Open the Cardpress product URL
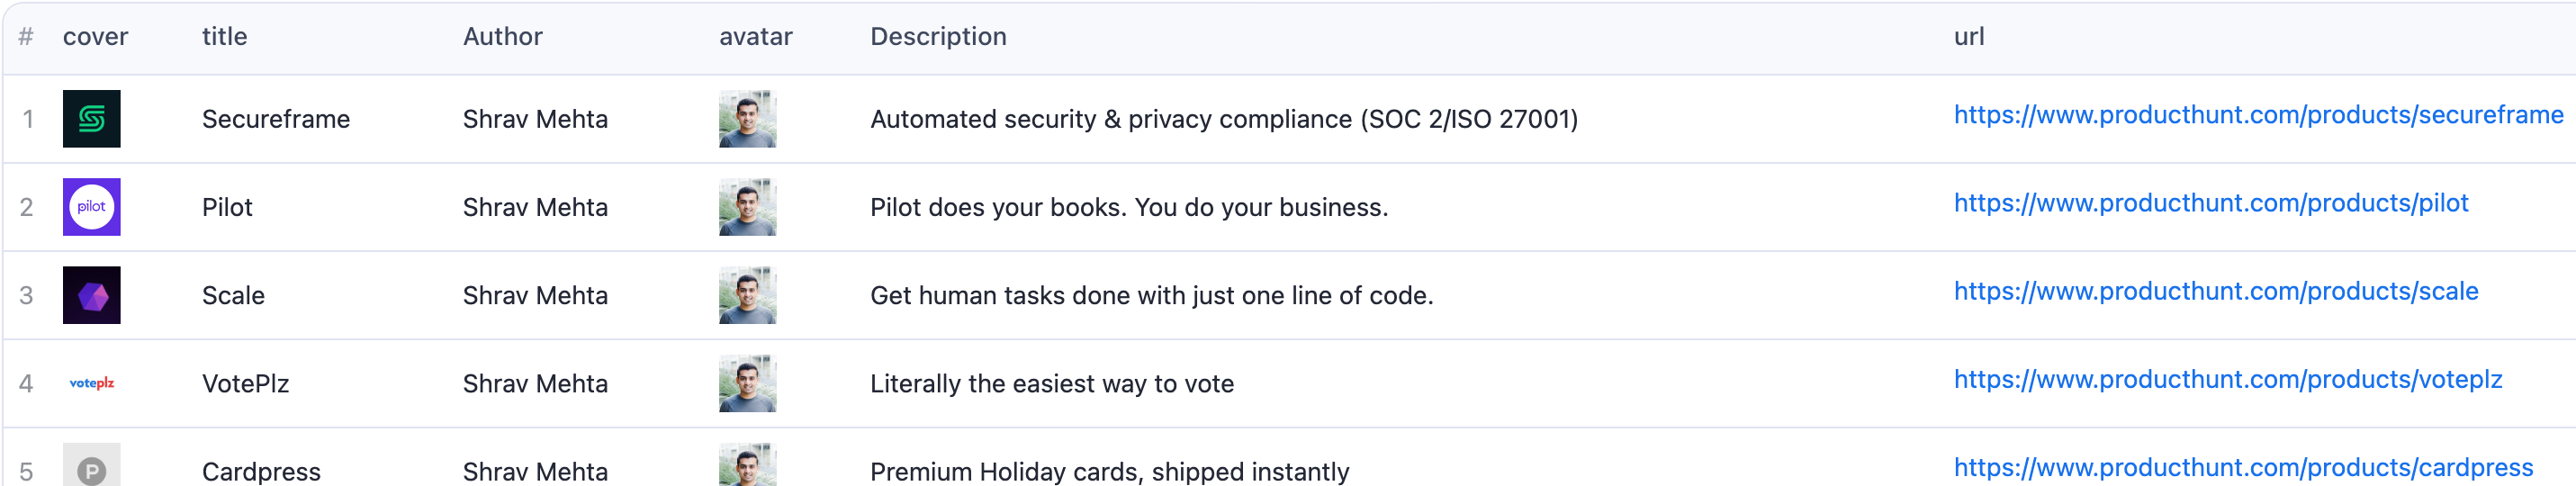This screenshot has width=2576, height=486. pos(2243,467)
